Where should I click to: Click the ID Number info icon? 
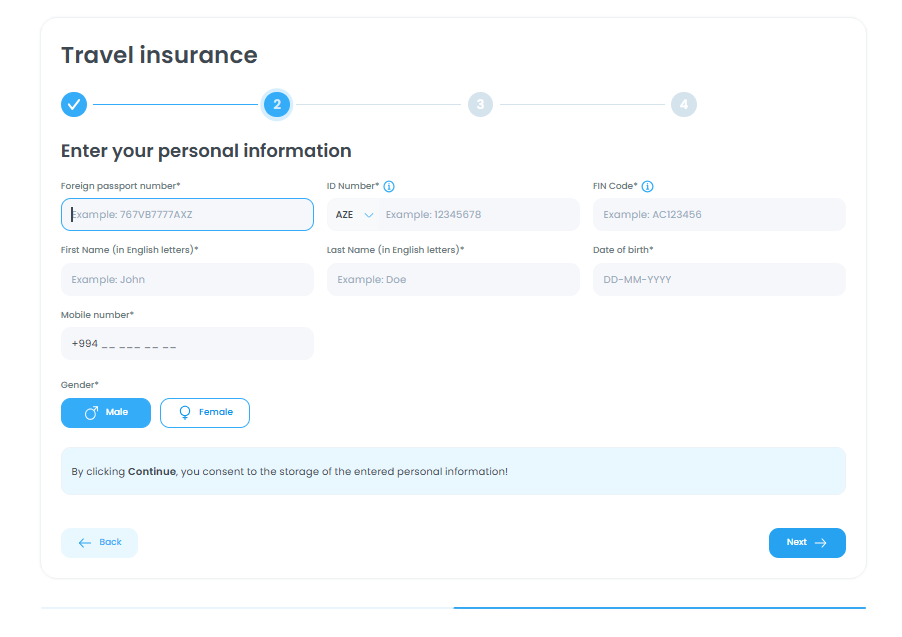tap(389, 186)
